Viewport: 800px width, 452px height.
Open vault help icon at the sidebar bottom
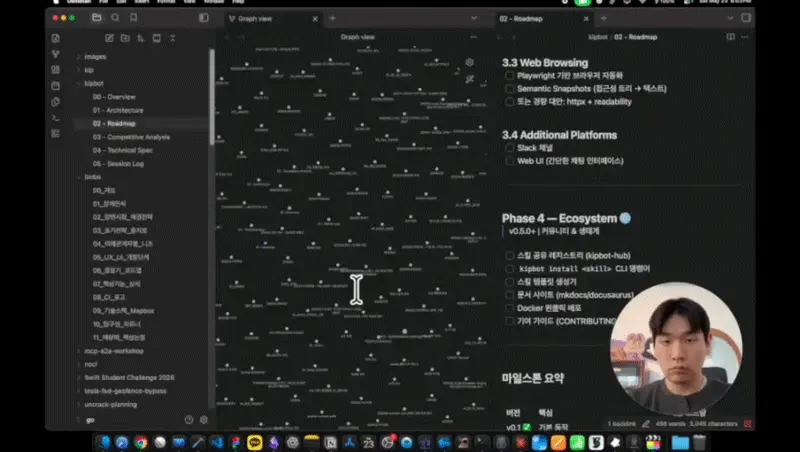(x=189, y=419)
